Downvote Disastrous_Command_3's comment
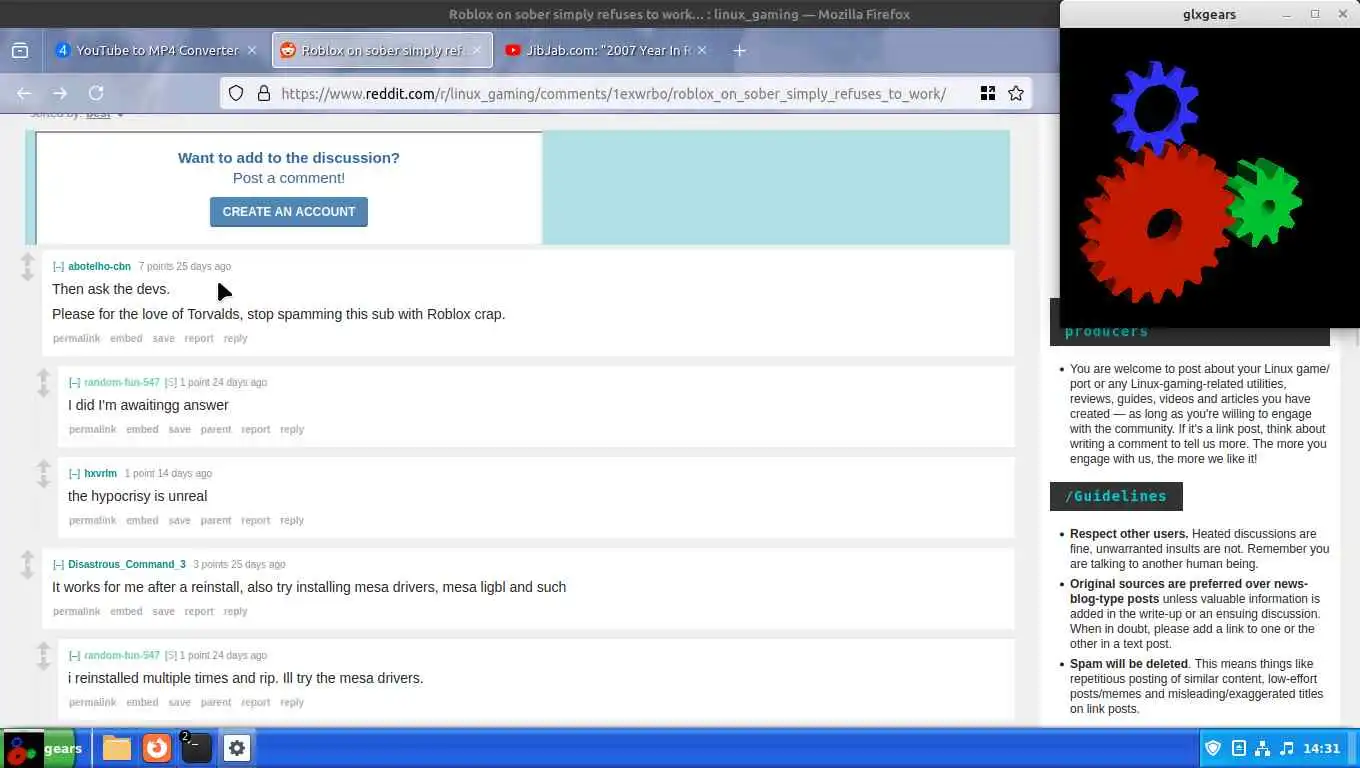This screenshot has height=768, width=1360. [x=28, y=572]
